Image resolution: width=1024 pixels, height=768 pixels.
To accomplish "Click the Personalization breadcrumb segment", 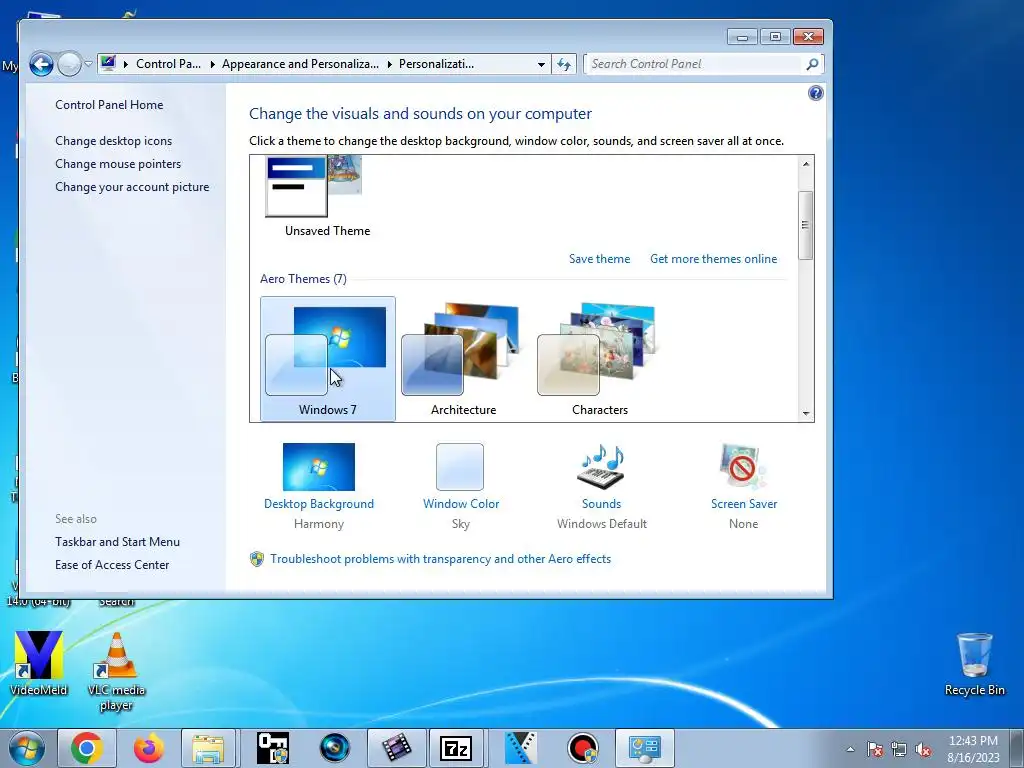I will click(436, 64).
